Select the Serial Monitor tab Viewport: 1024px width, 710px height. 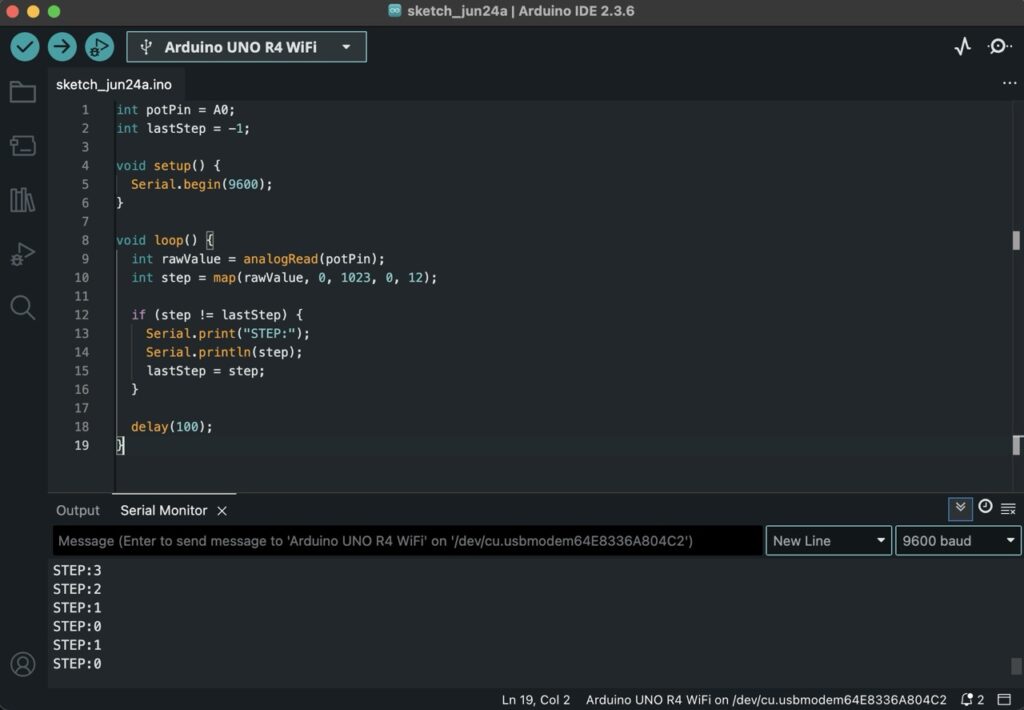click(x=163, y=511)
